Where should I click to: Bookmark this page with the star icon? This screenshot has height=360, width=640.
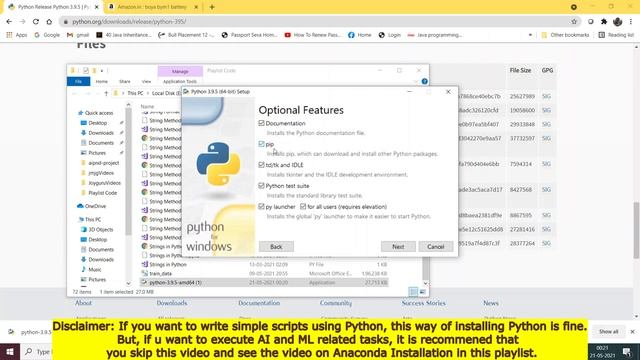pyautogui.click(x=574, y=22)
